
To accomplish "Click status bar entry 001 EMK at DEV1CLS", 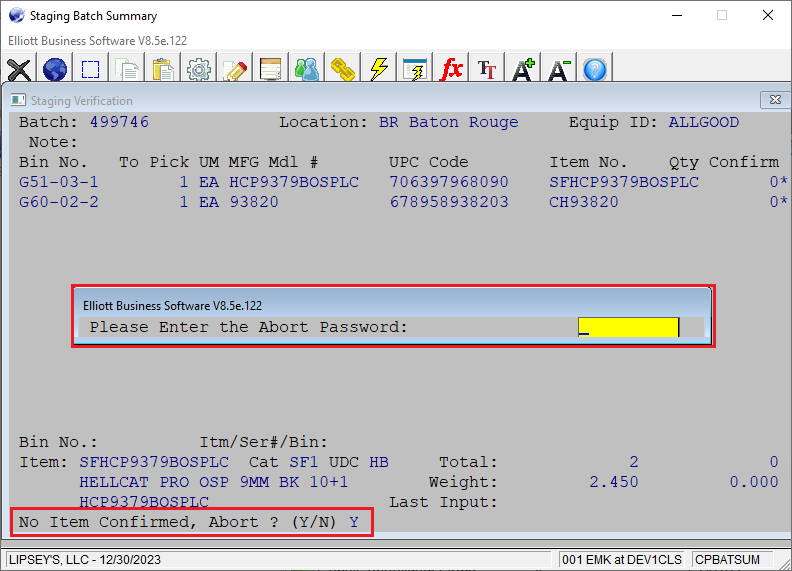I will click(x=622, y=560).
